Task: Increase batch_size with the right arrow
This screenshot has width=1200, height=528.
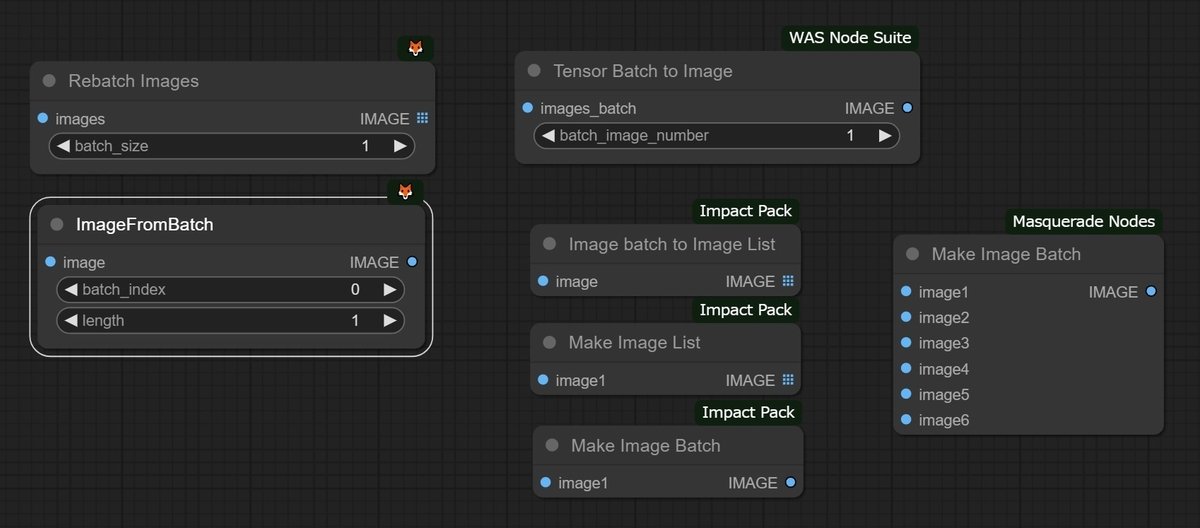Action: (x=399, y=146)
